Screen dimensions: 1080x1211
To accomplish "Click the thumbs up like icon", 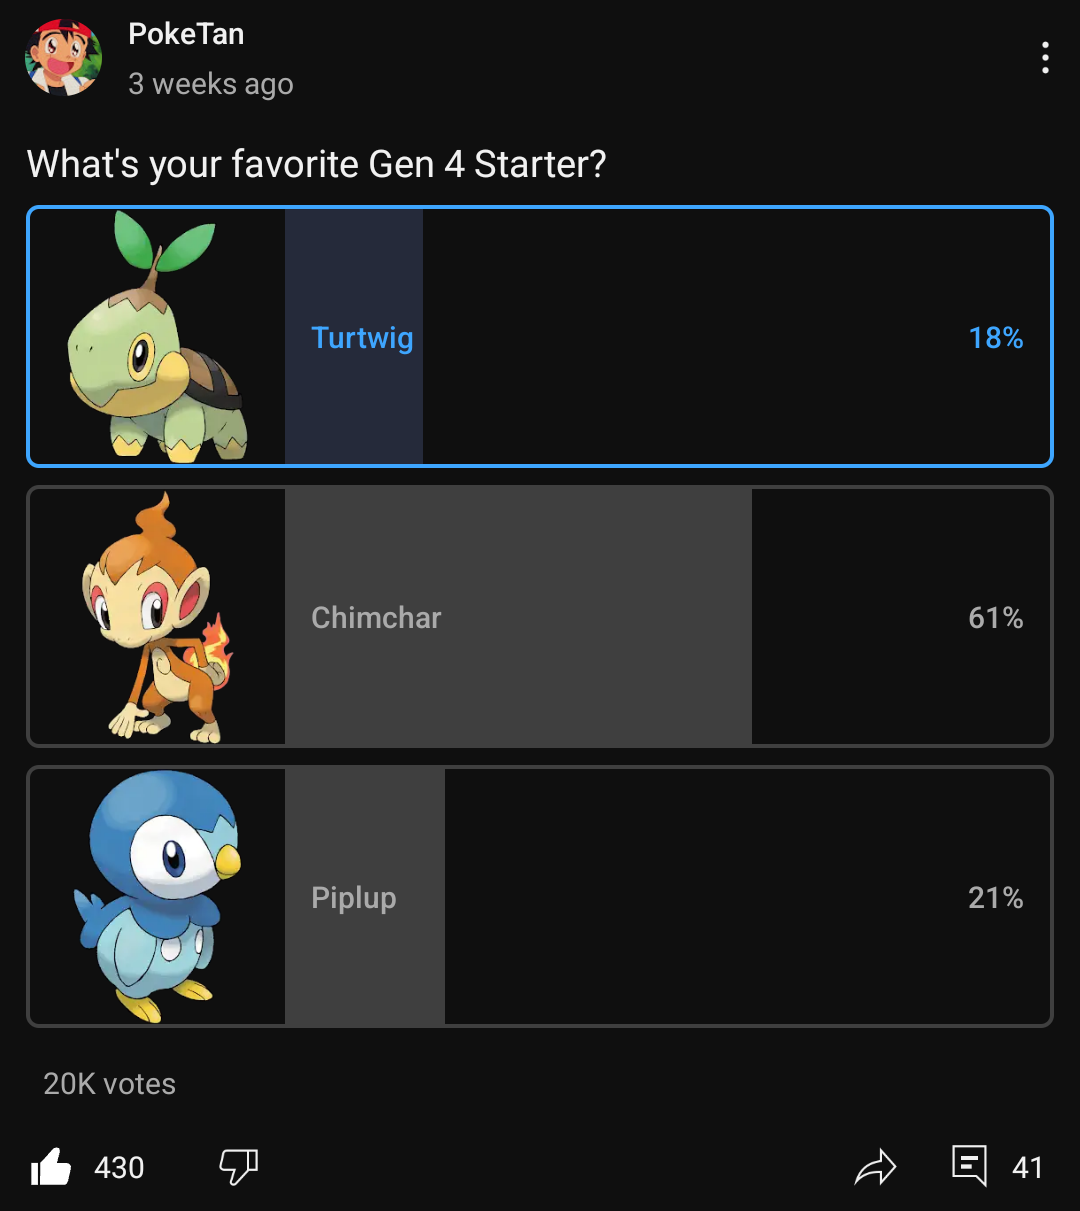I will (x=51, y=1166).
